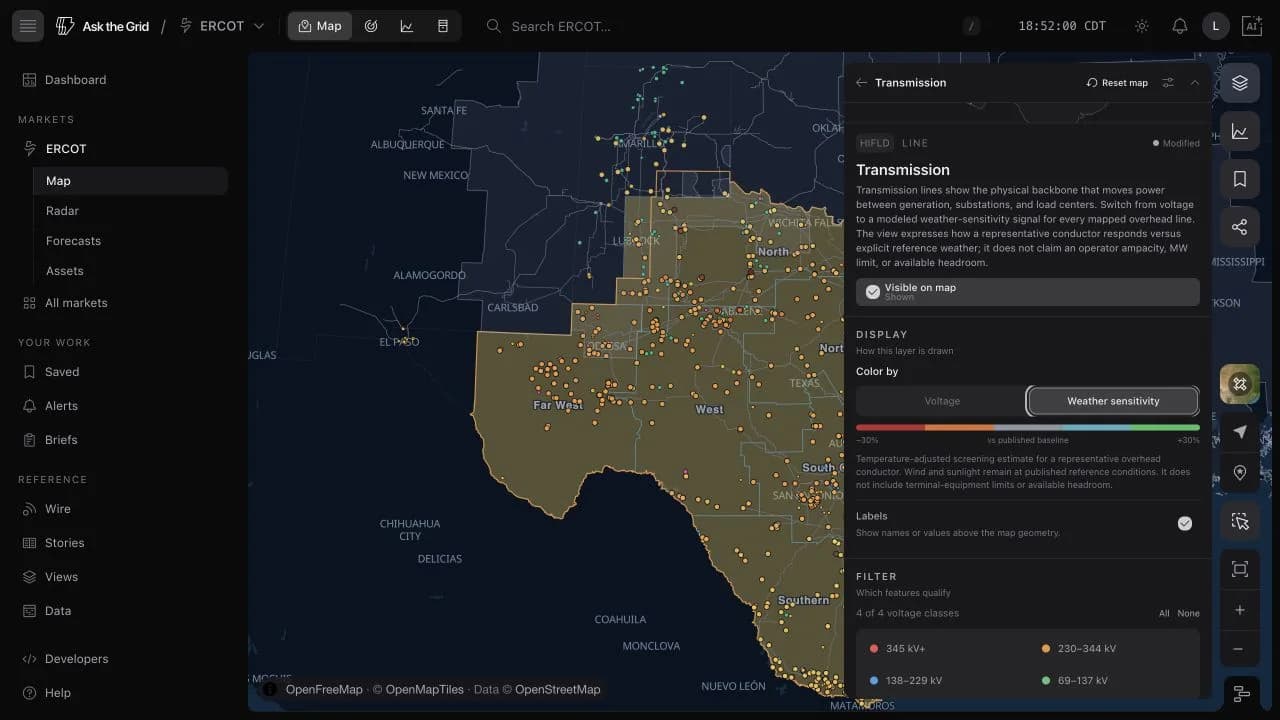
Task: Select ERCOT under Markets
Action: click(x=123, y=149)
